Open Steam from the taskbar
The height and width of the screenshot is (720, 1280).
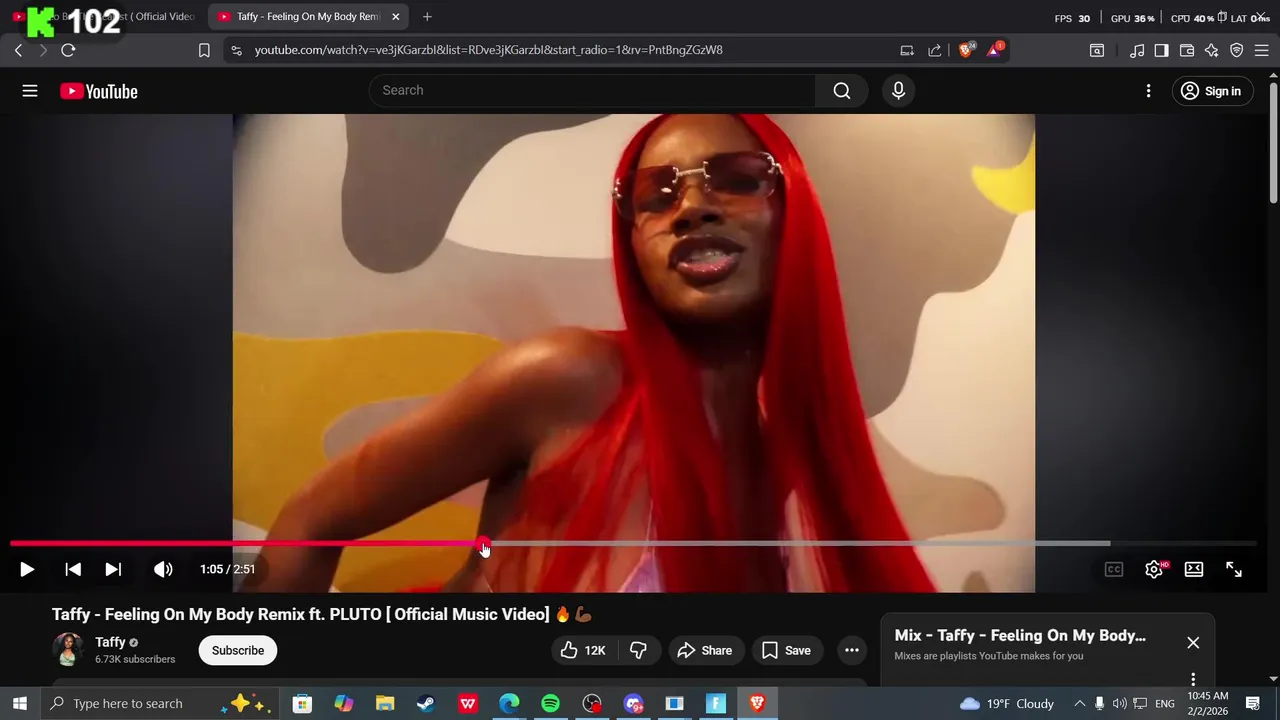(x=426, y=703)
